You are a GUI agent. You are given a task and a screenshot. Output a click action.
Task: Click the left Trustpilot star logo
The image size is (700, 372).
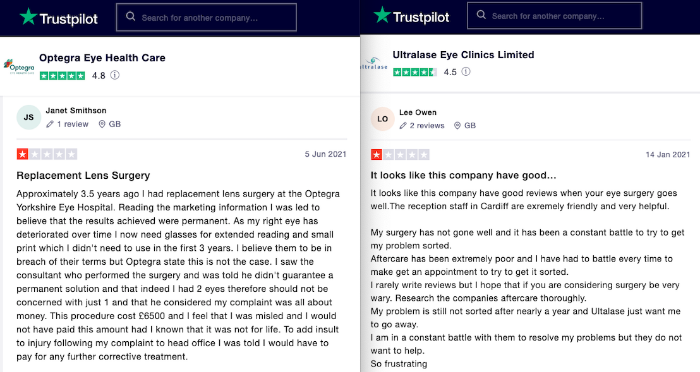pos(29,17)
